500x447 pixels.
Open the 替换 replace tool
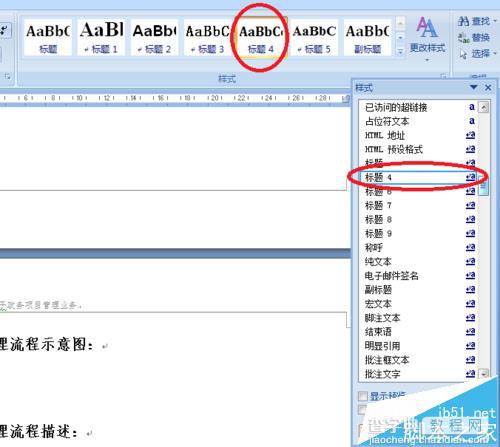pos(474,37)
